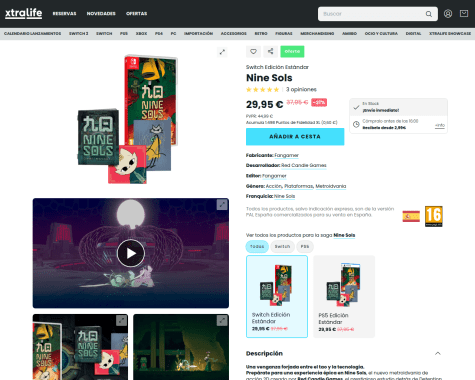The image size is (475, 380).
Task: Select the Switch filter pill
Action: pyautogui.click(x=282, y=247)
